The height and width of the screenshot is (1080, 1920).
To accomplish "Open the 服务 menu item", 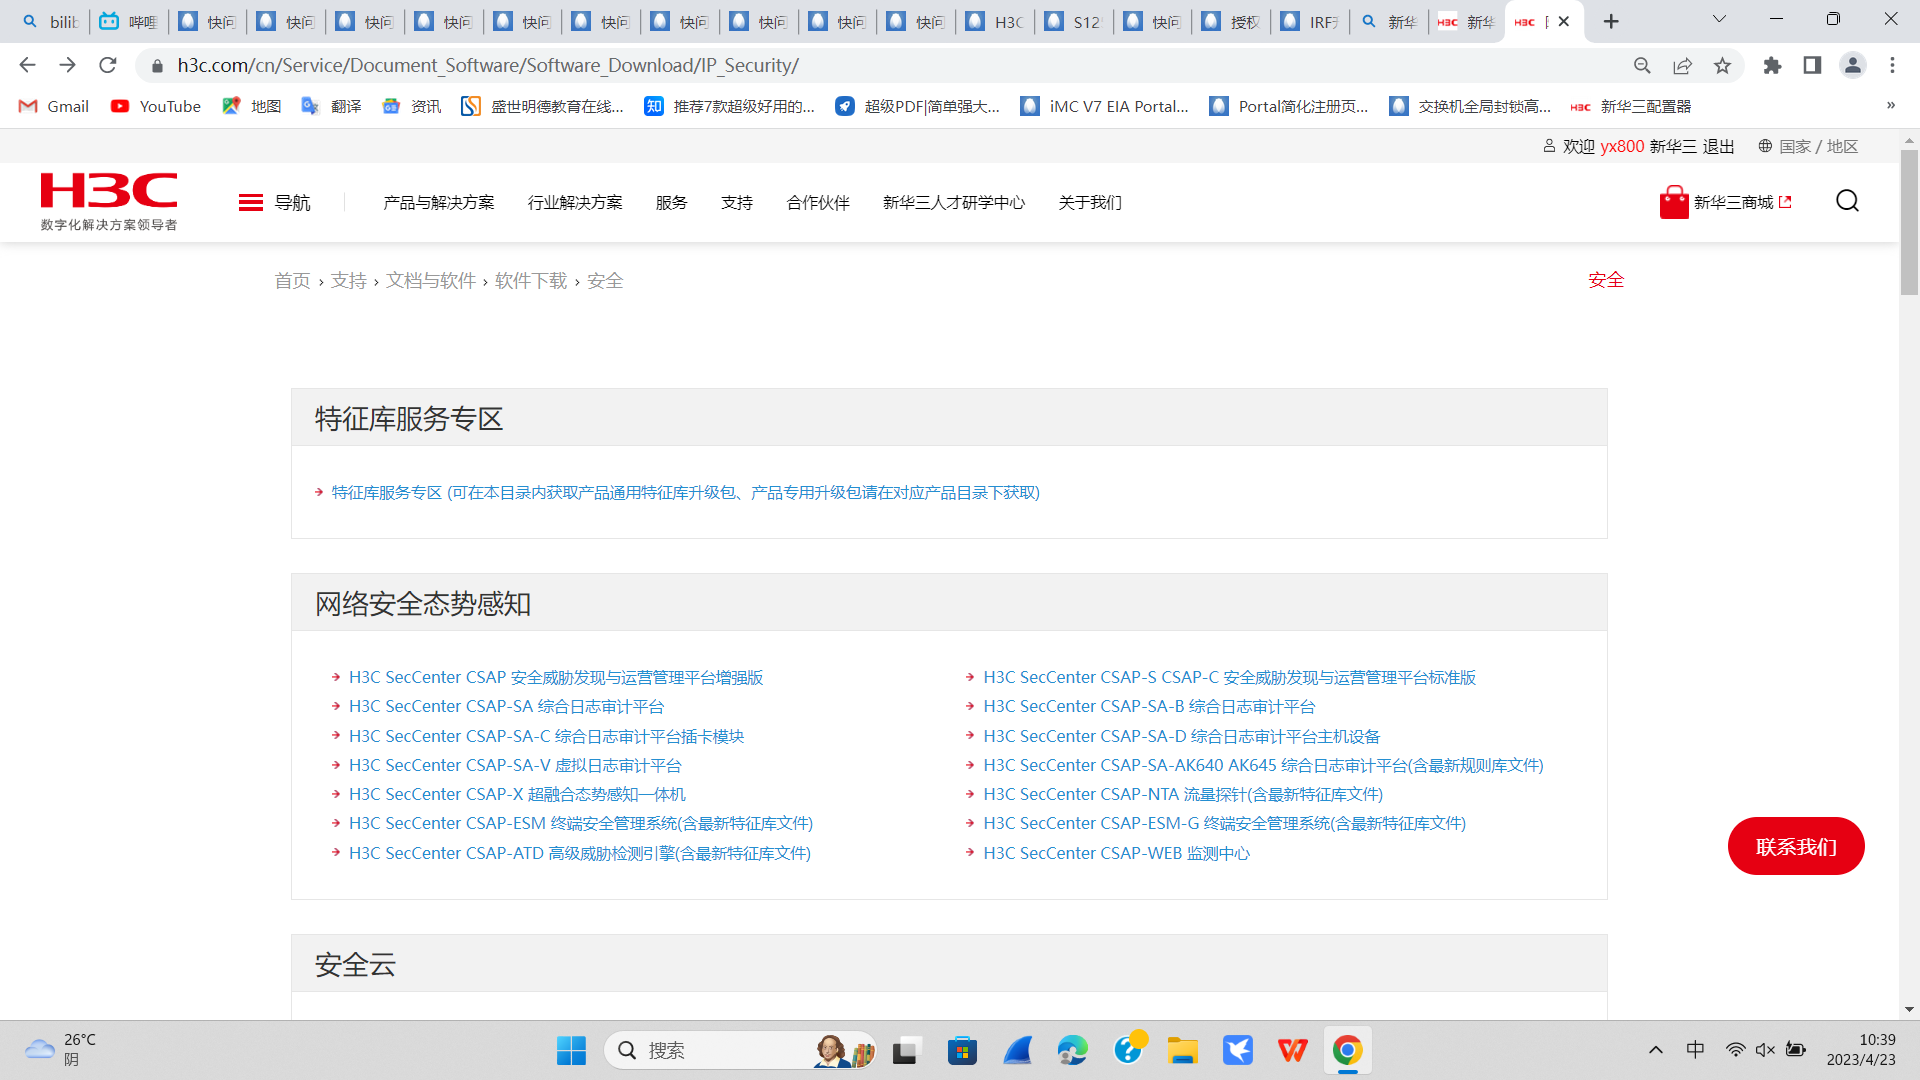I will click(x=671, y=203).
